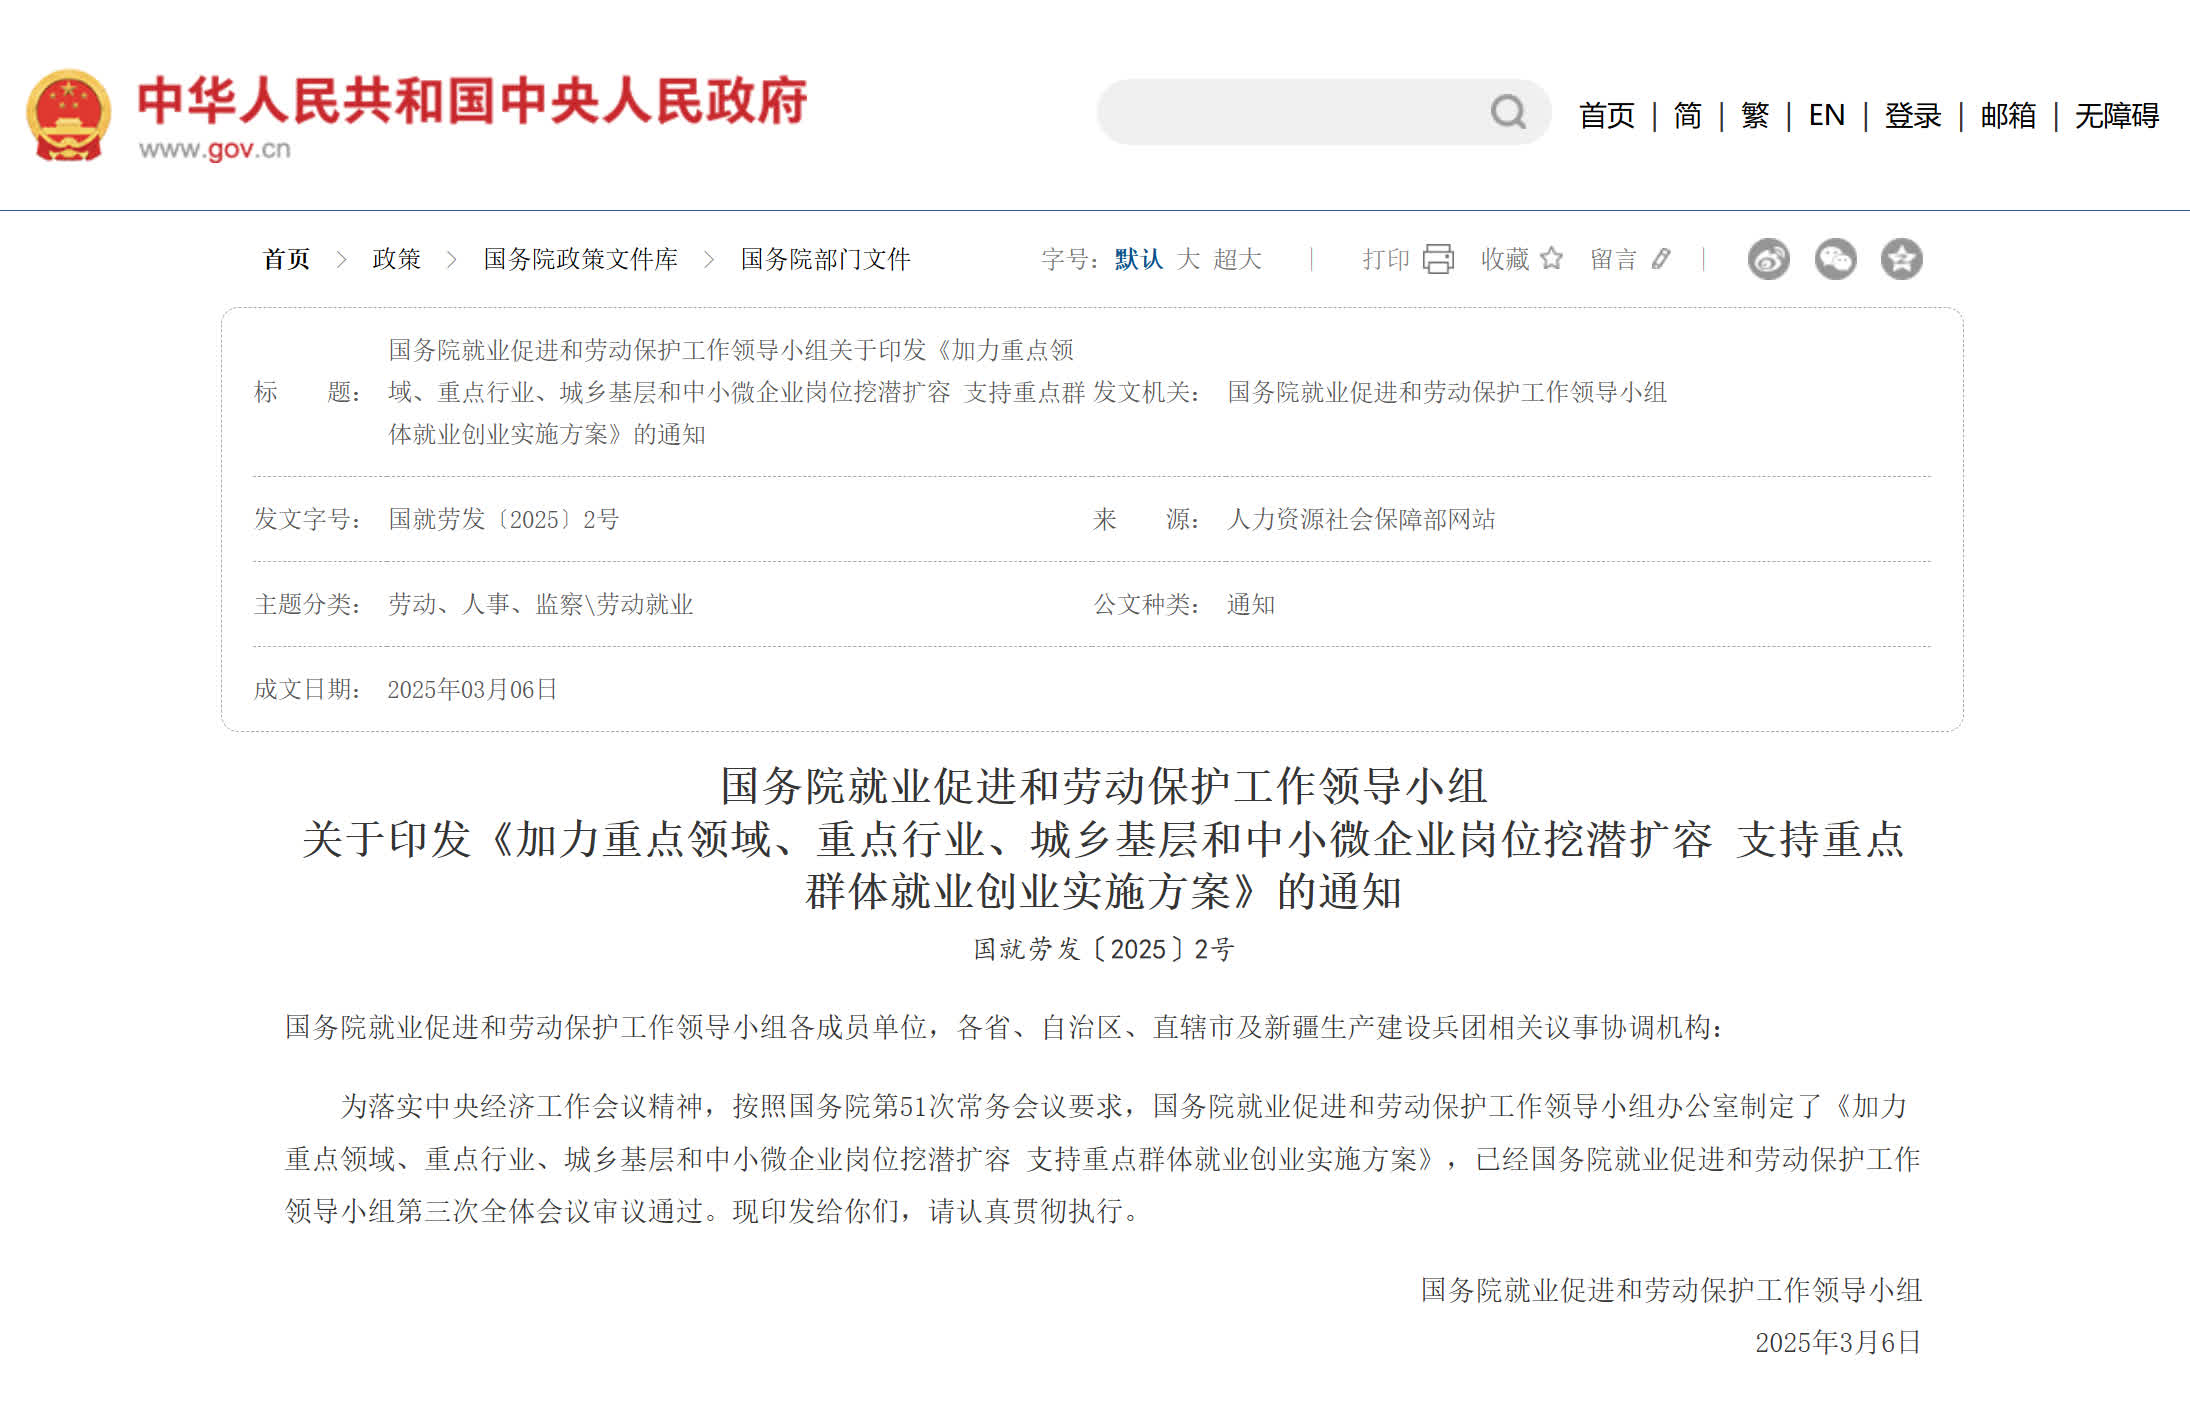Enable 无障碍 accessibility mode
Viewport: 2190px width, 1420px height.
click(2116, 115)
